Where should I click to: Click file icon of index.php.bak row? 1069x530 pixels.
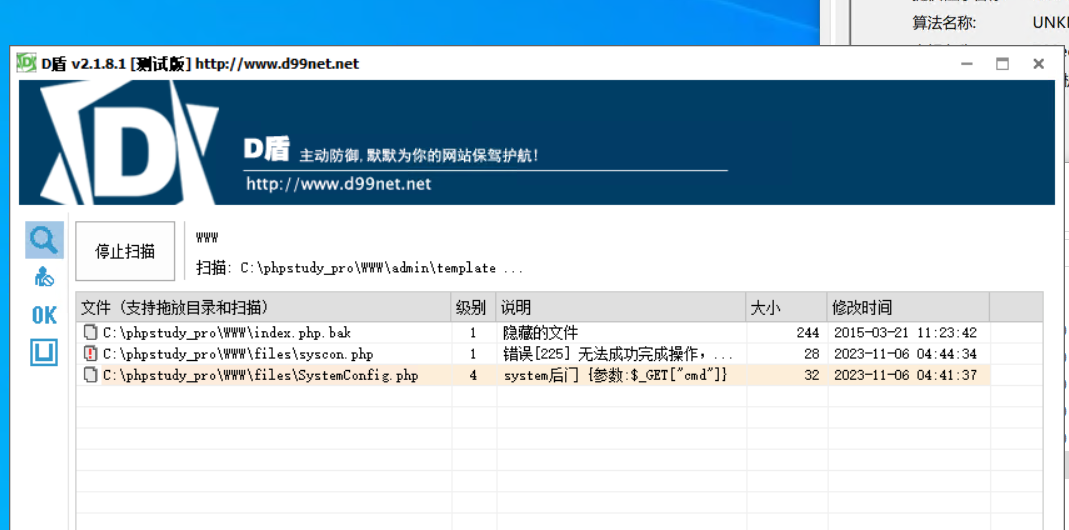[x=90, y=333]
